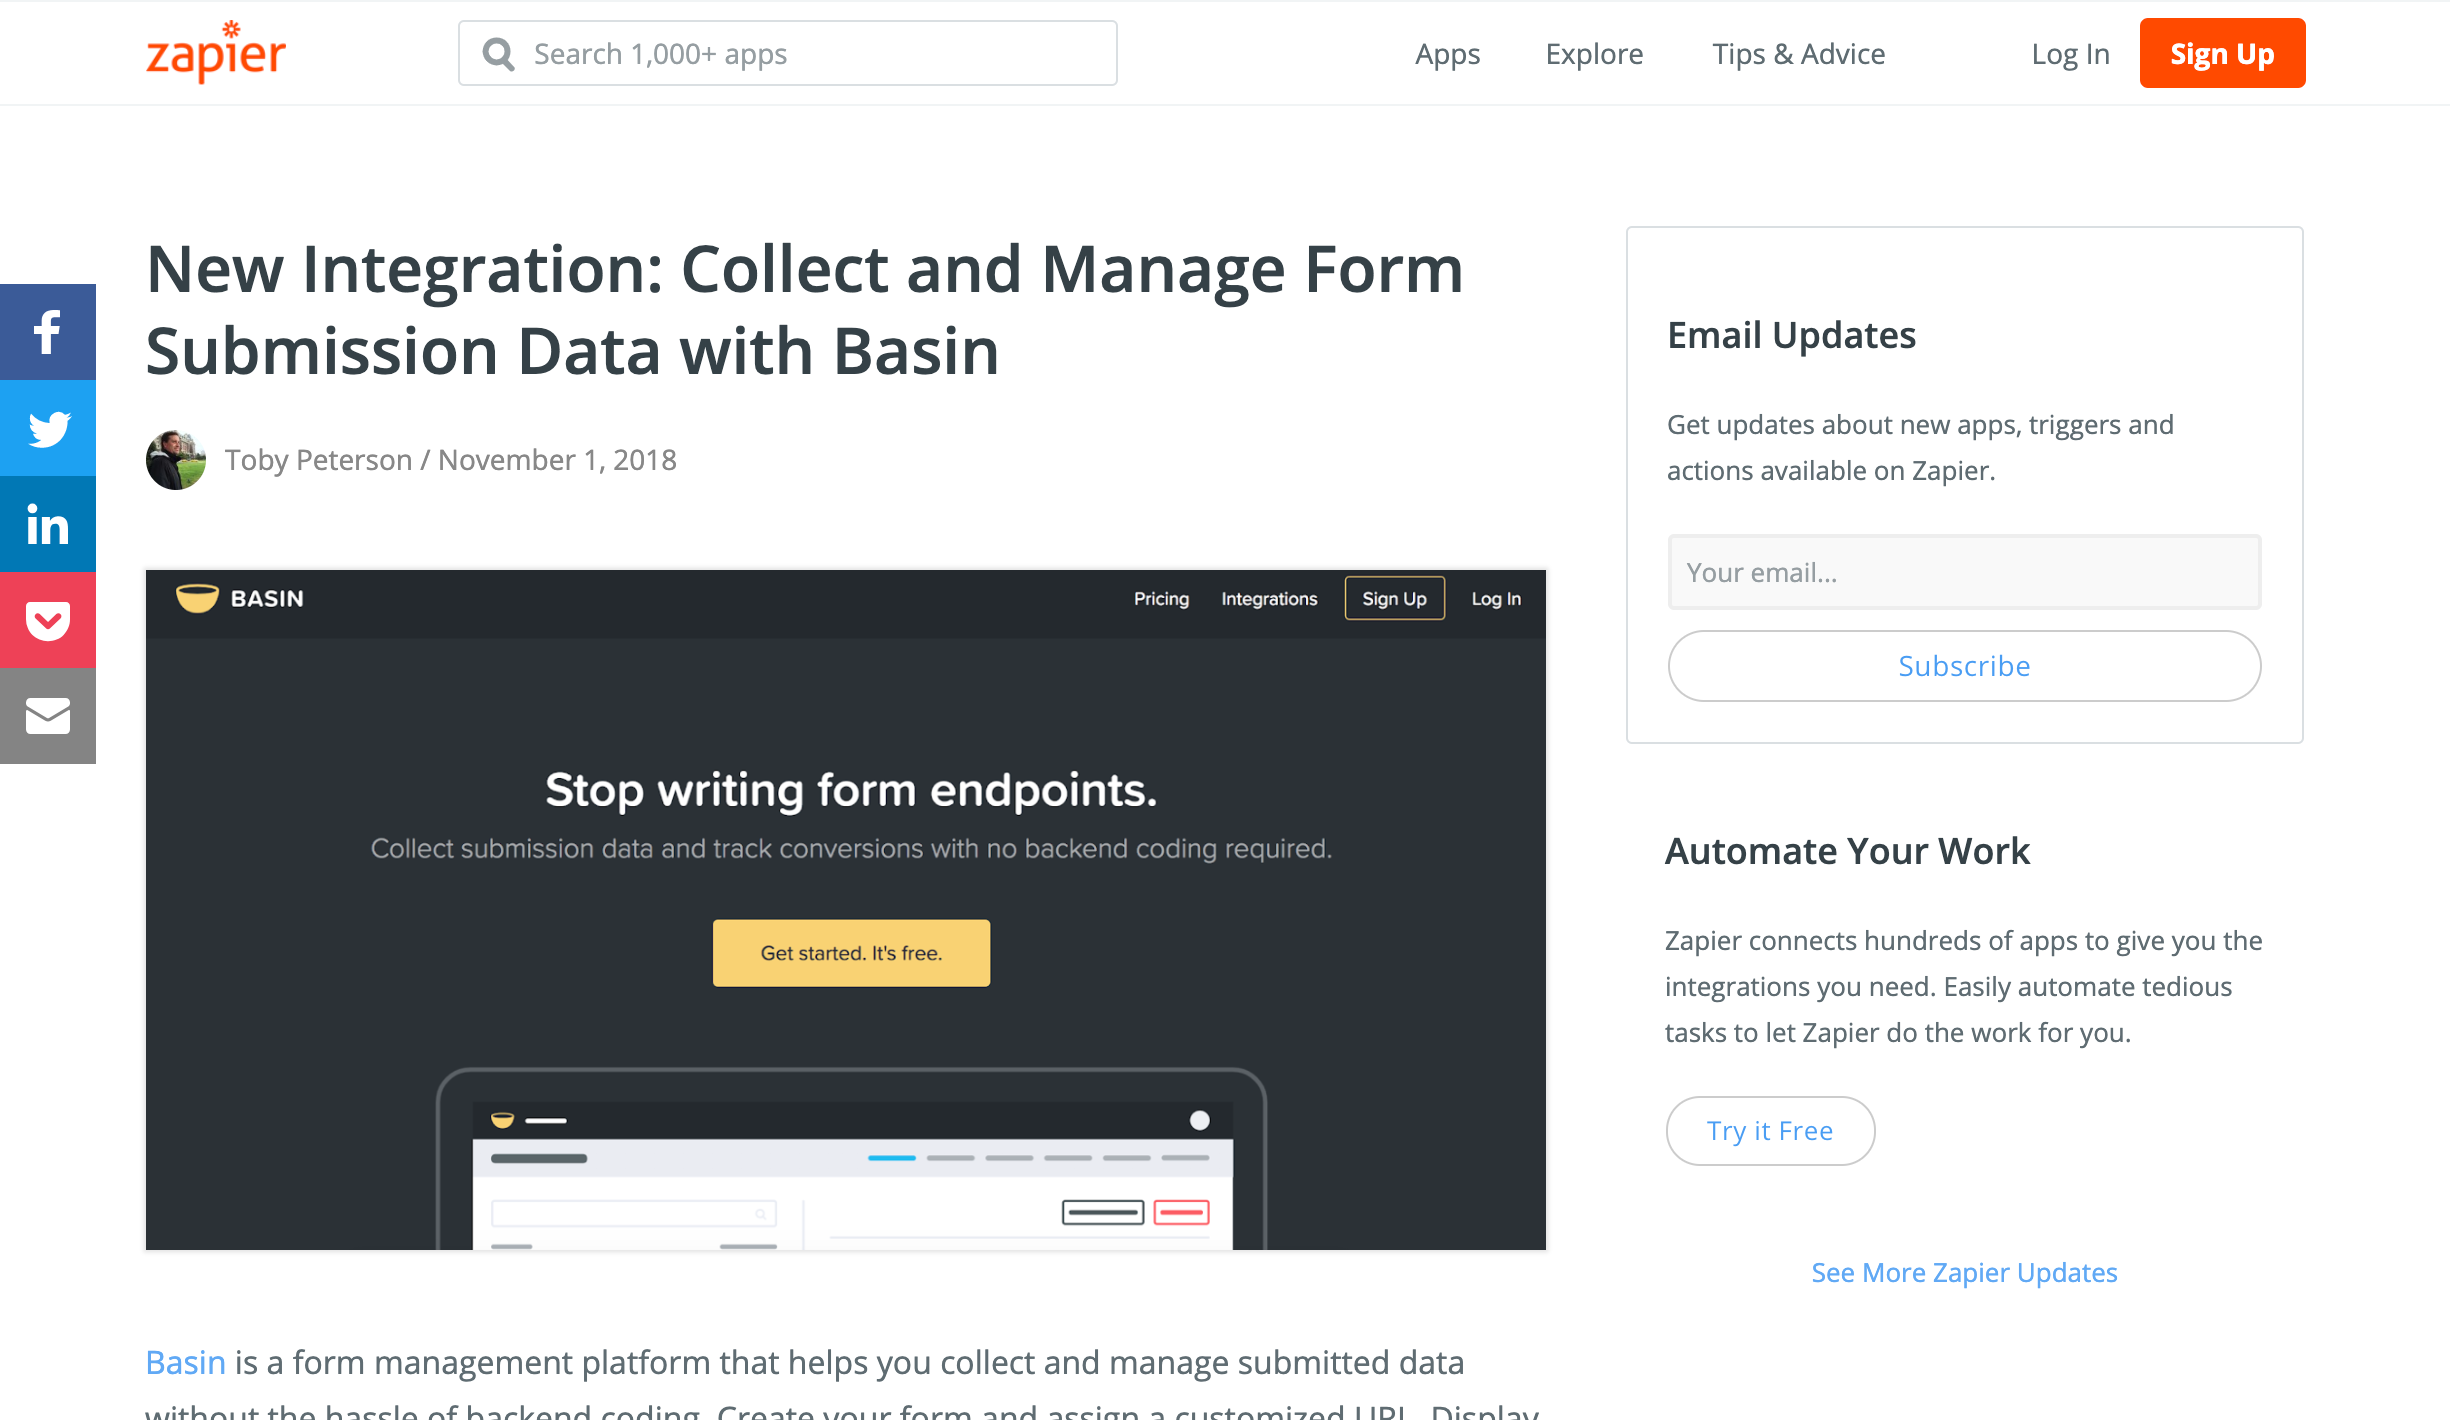Share article on LinkedIn
This screenshot has width=2450, height=1420.
pos(47,524)
